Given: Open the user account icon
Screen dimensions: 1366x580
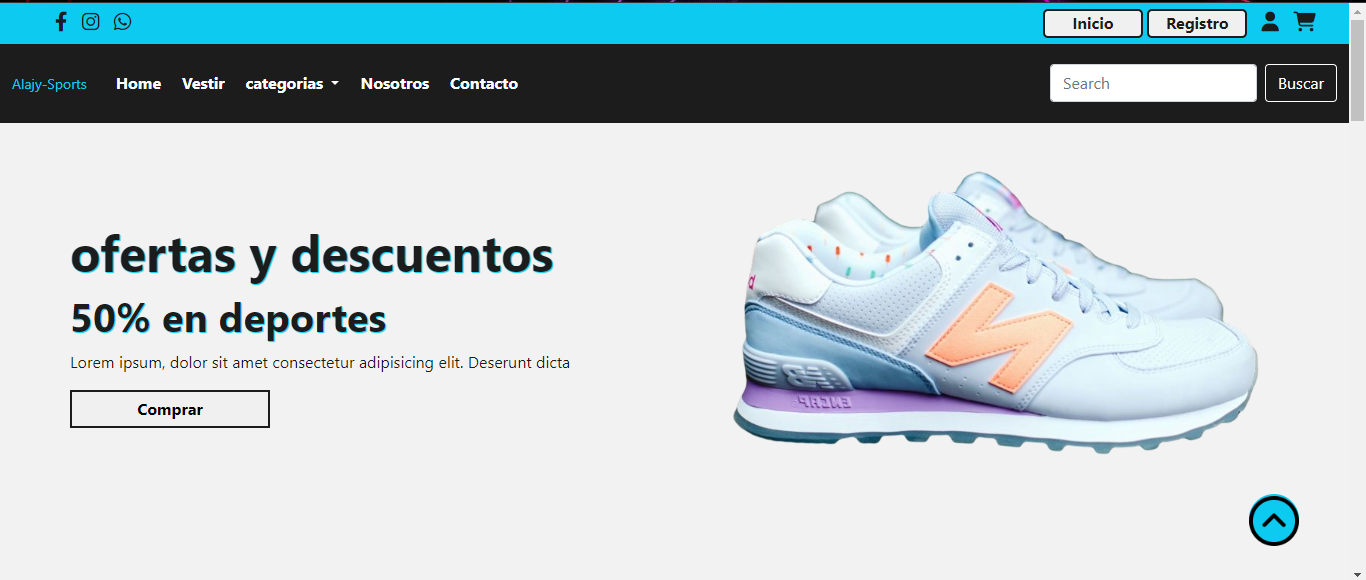Looking at the screenshot, I should point(1270,22).
